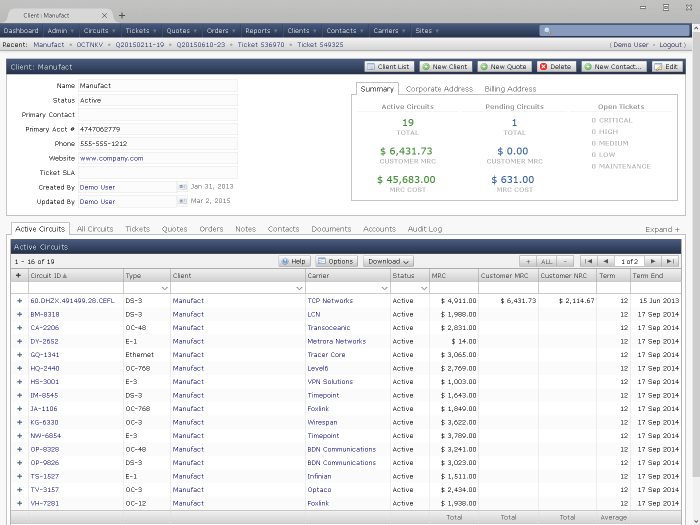This screenshot has height=525, width=700.
Task: Open the new browser tab plus icon
Action: point(122,16)
